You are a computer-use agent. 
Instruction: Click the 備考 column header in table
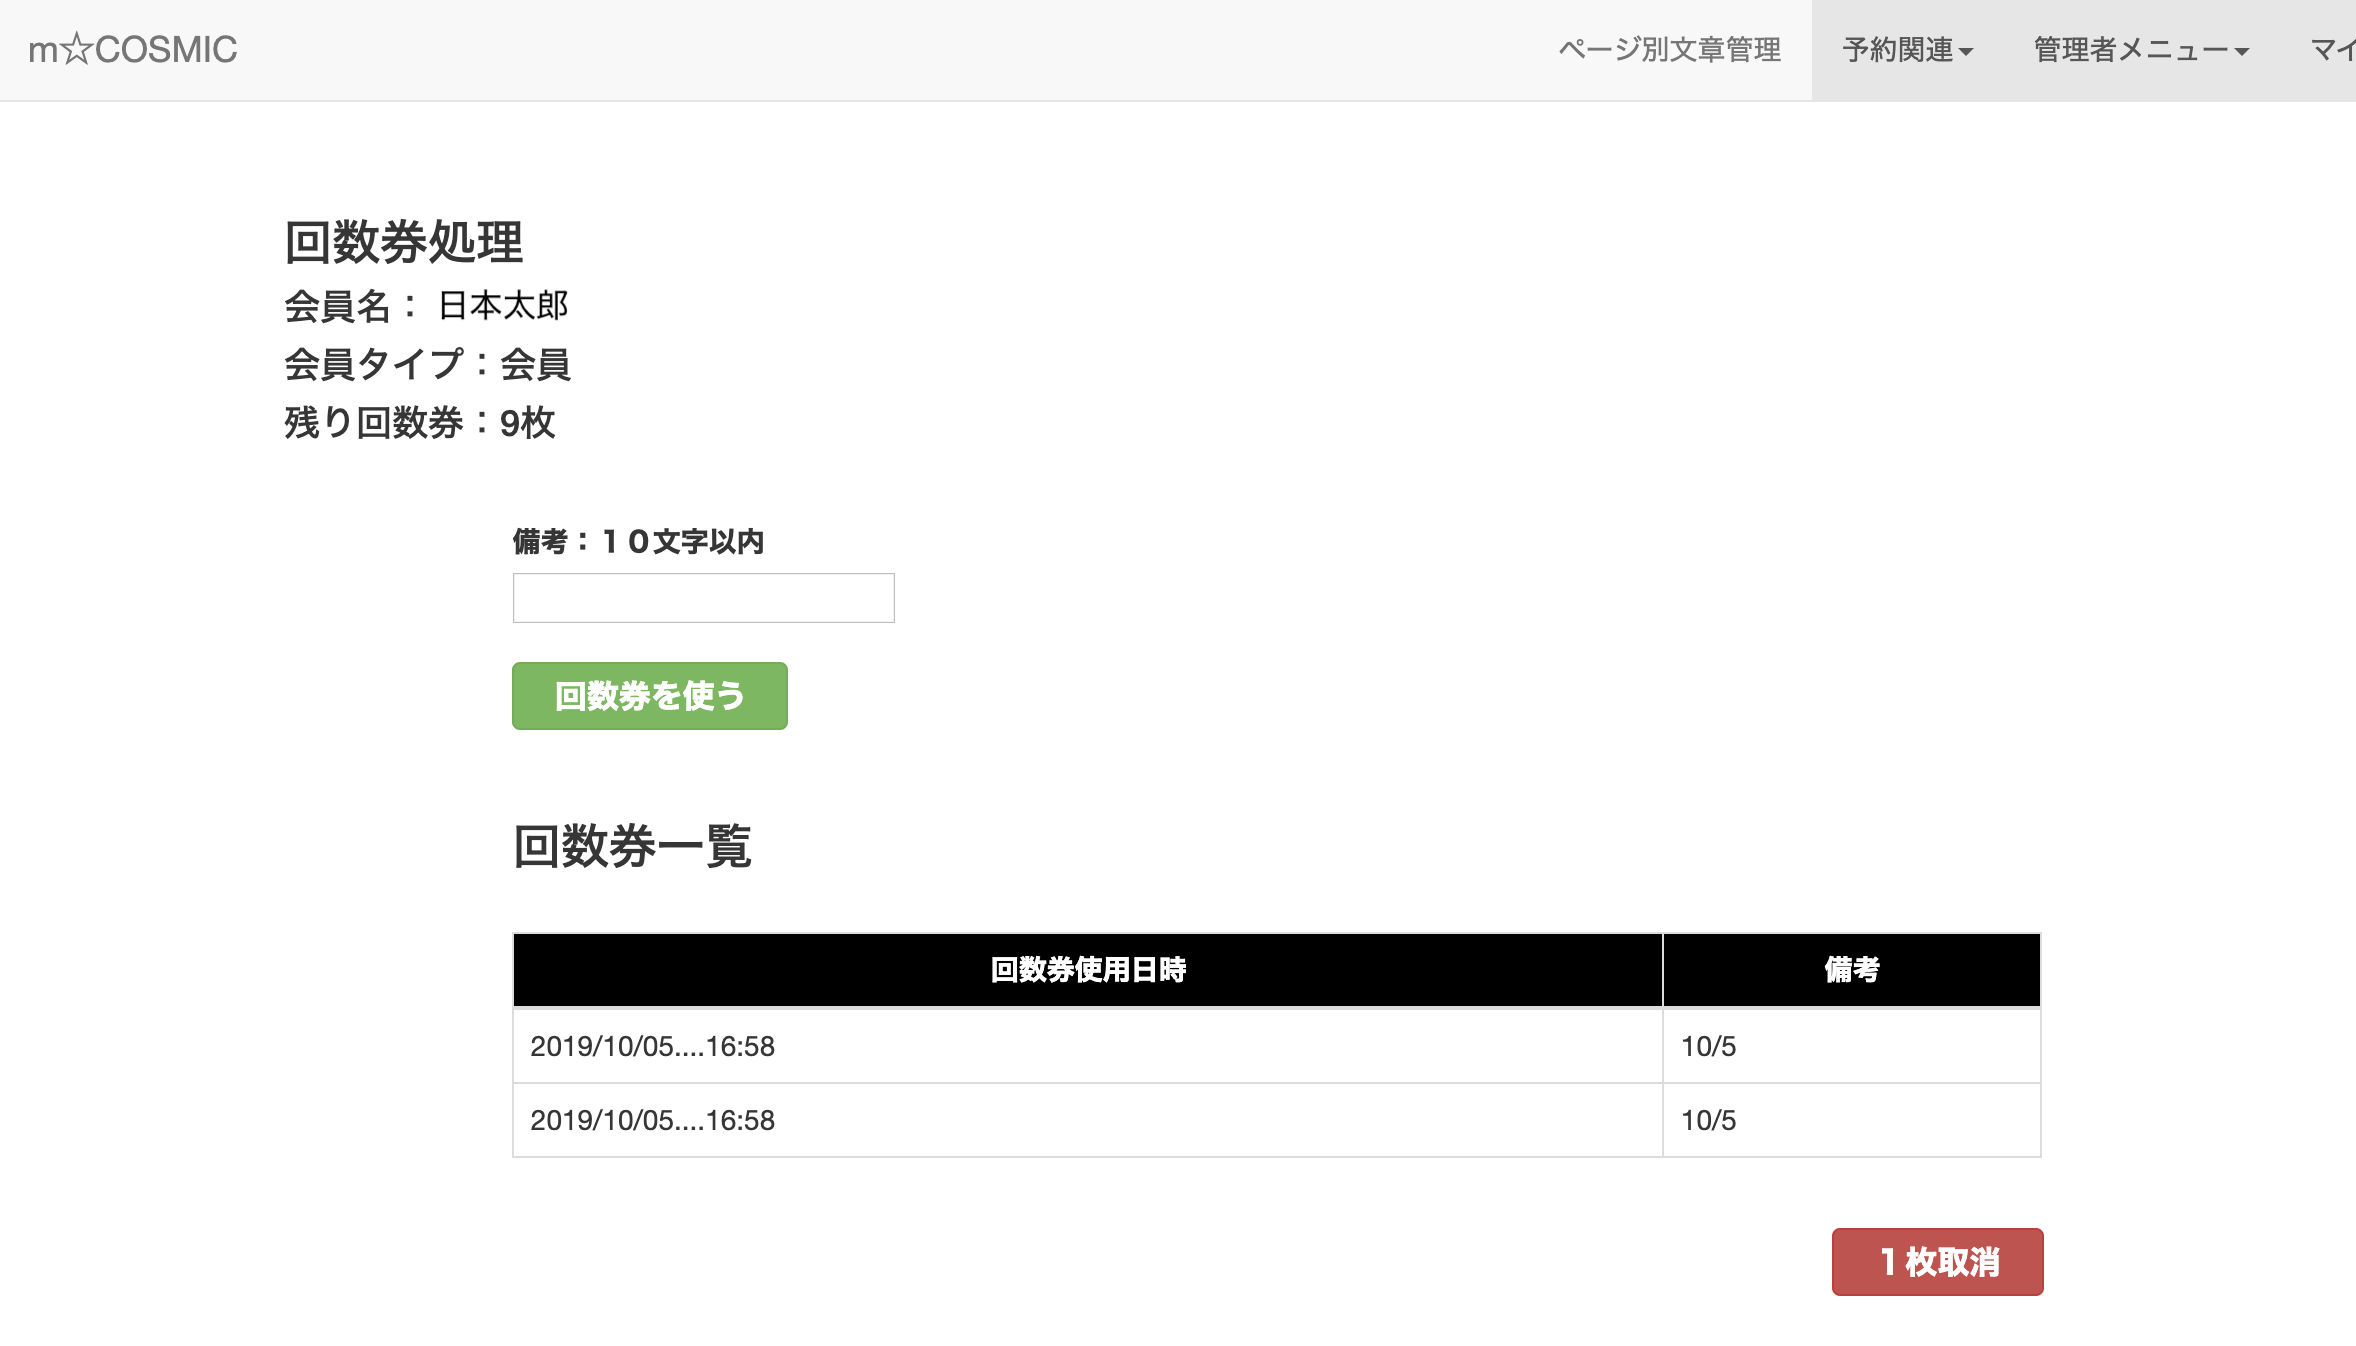coord(1851,969)
